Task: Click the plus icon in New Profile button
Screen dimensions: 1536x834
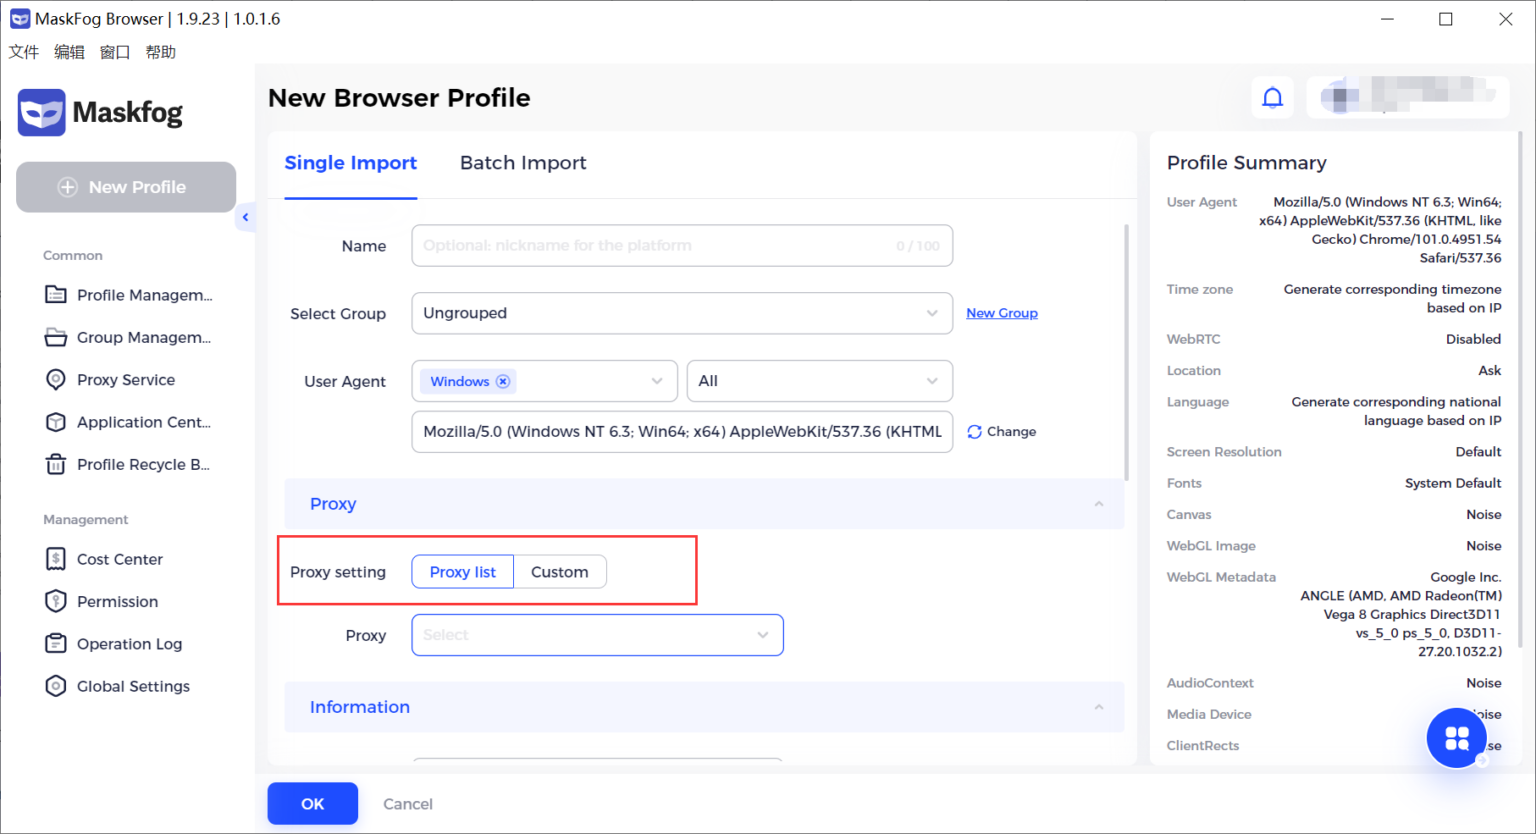Action: (x=67, y=187)
